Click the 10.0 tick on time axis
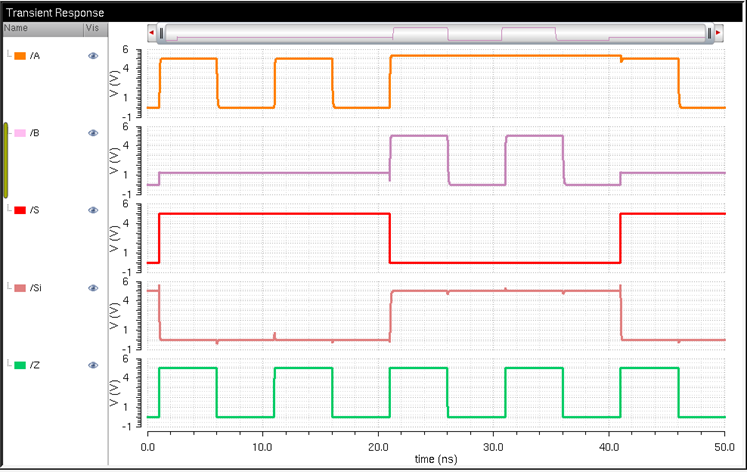Image resolution: width=747 pixels, height=472 pixels. coord(262,447)
